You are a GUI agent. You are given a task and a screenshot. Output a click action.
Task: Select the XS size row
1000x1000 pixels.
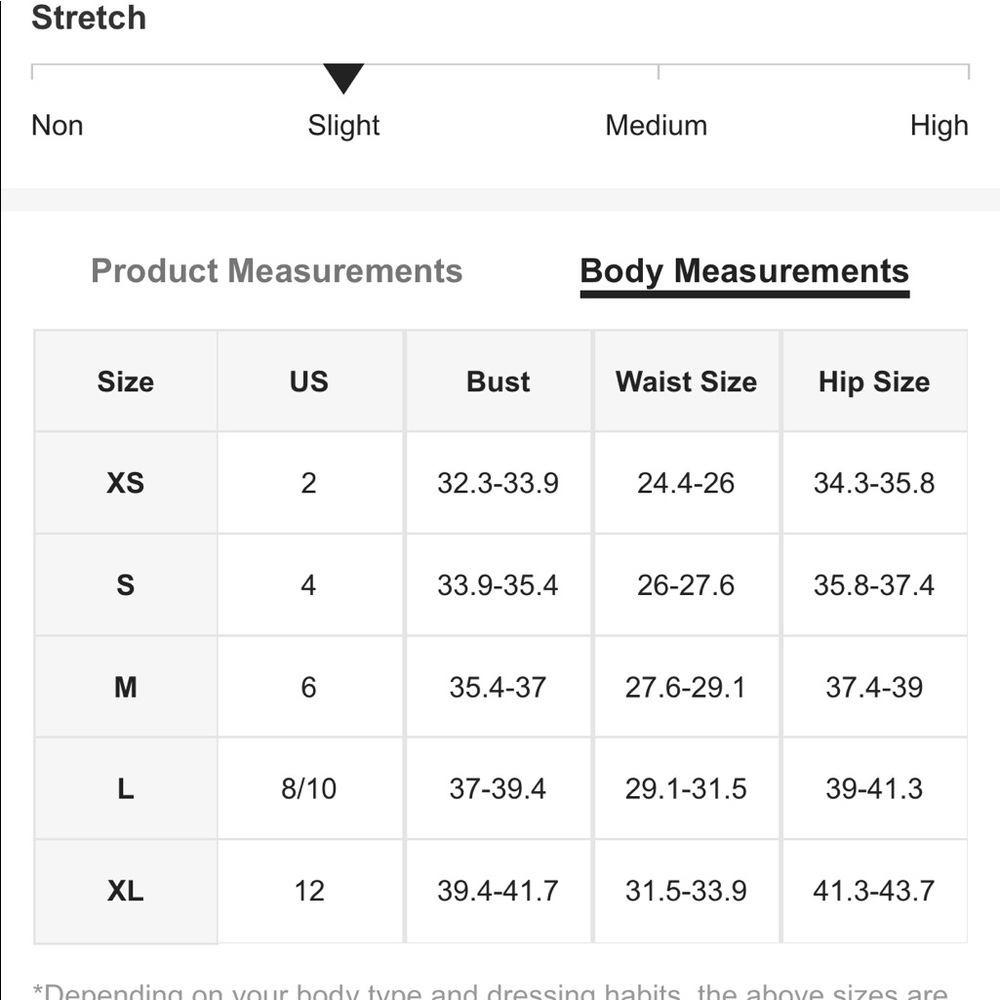[500, 483]
